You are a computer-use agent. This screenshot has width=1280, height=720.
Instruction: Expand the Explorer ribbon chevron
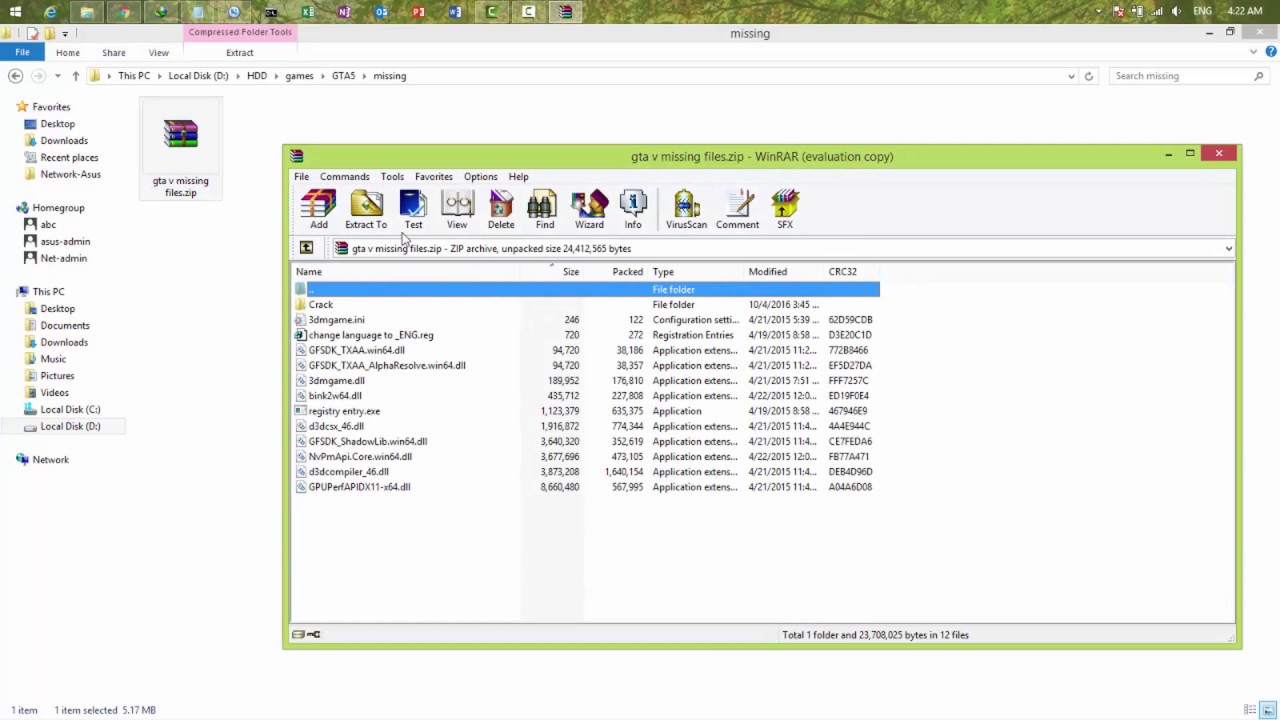point(1255,52)
